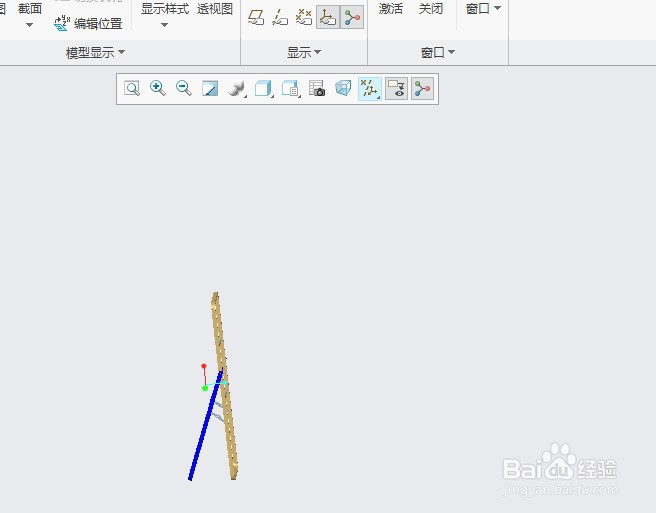Open the saved orientations cube icon

coord(264,89)
